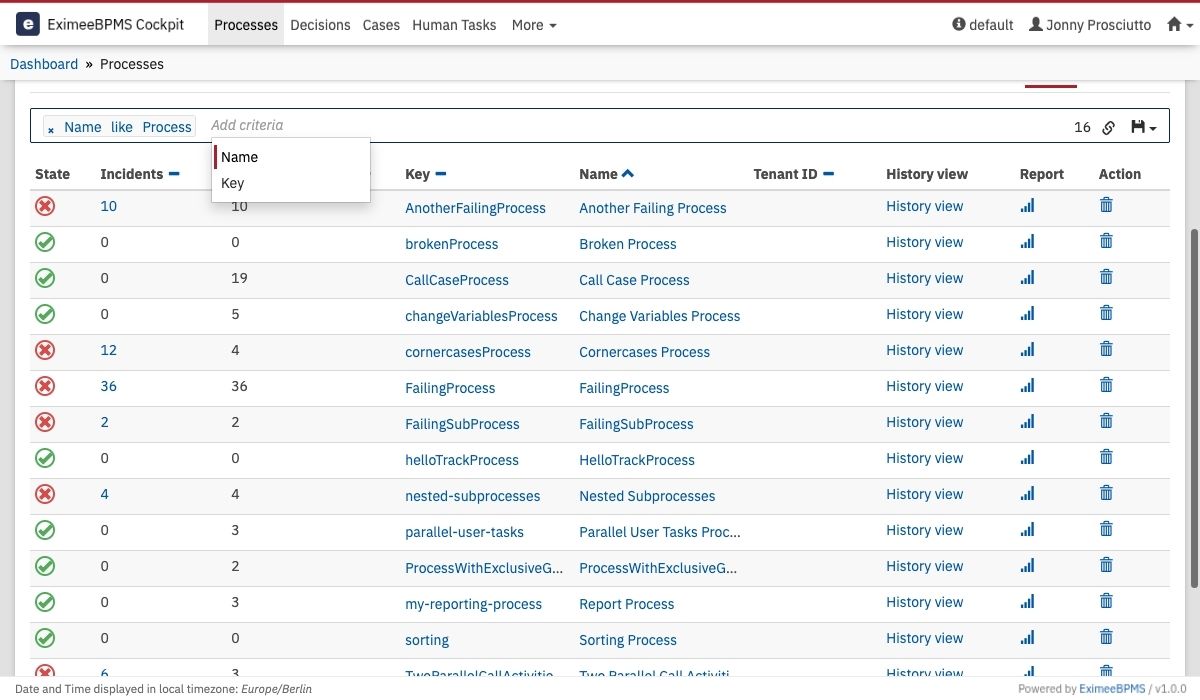1200x700 pixels.
Task: Delete Nested Subprocesses definition
Action: pyautogui.click(x=1106, y=493)
